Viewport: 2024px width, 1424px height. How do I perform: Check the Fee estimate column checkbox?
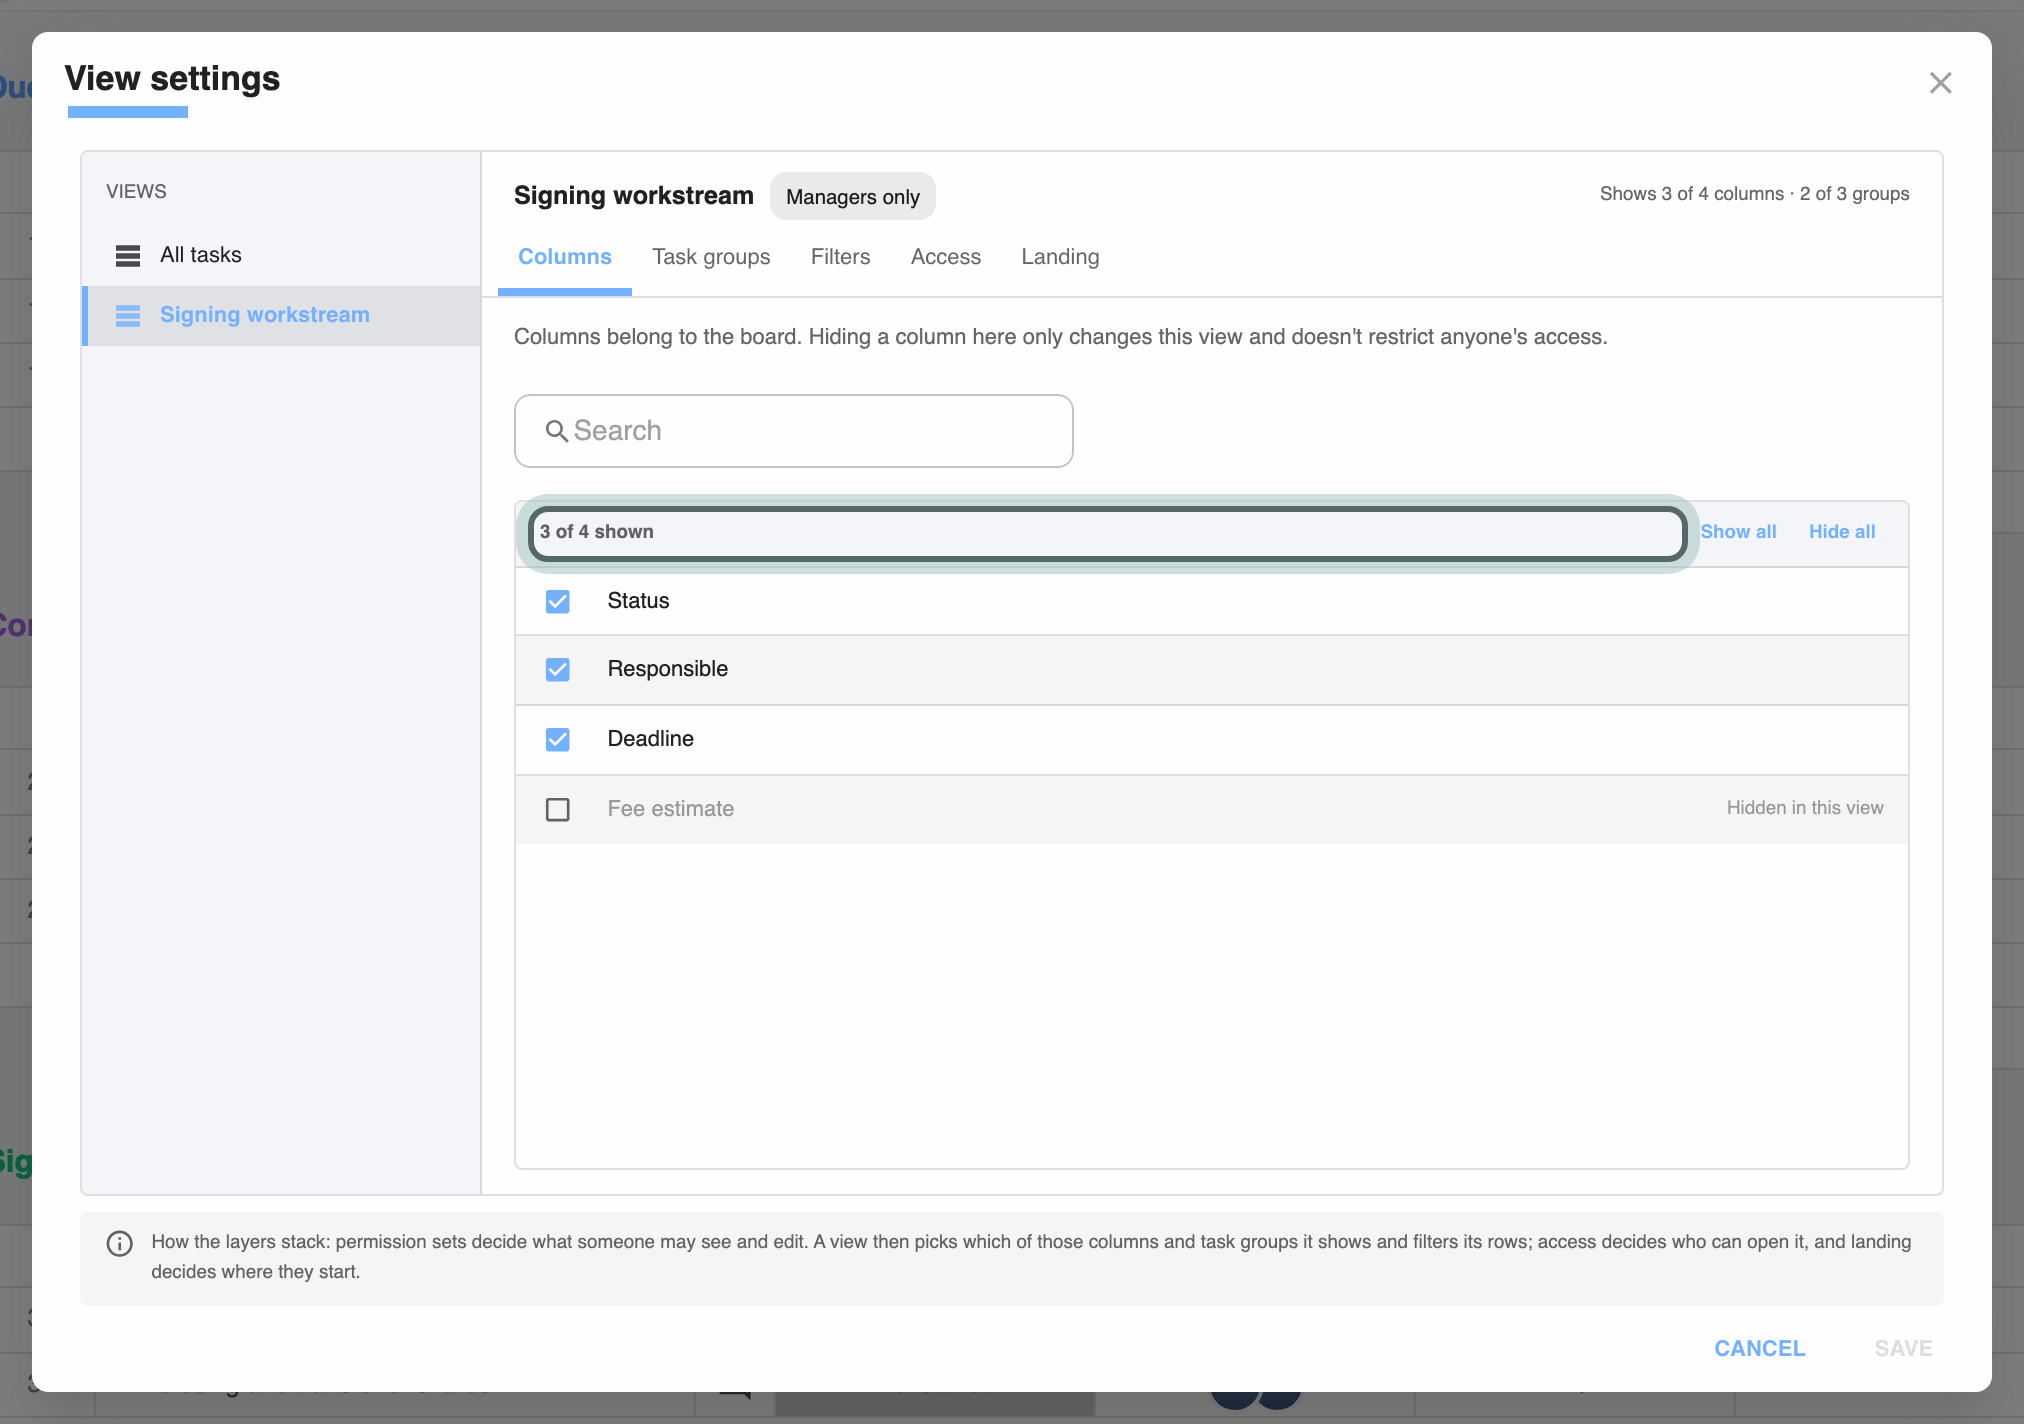pyautogui.click(x=558, y=809)
